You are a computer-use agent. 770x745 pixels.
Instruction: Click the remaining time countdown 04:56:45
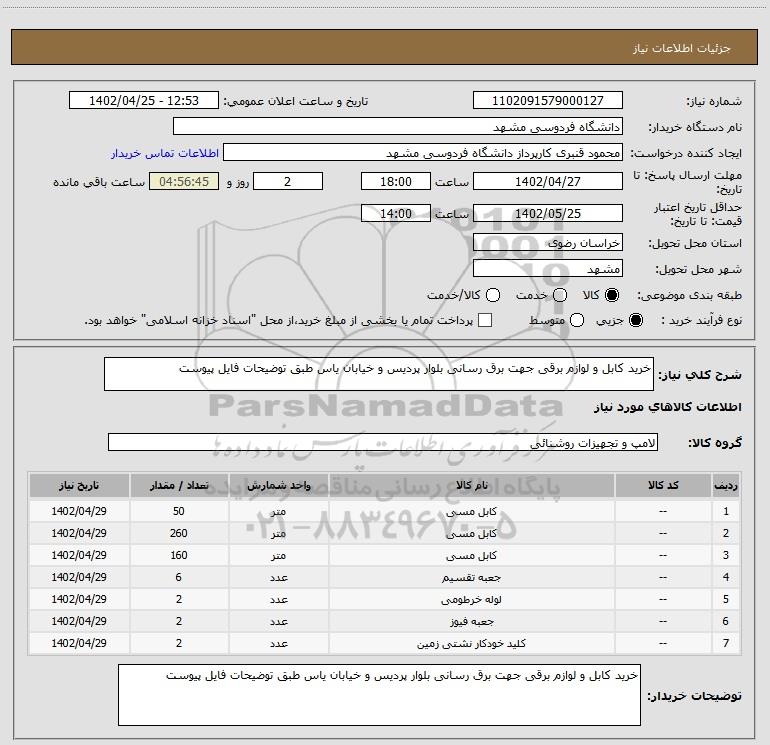184,181
